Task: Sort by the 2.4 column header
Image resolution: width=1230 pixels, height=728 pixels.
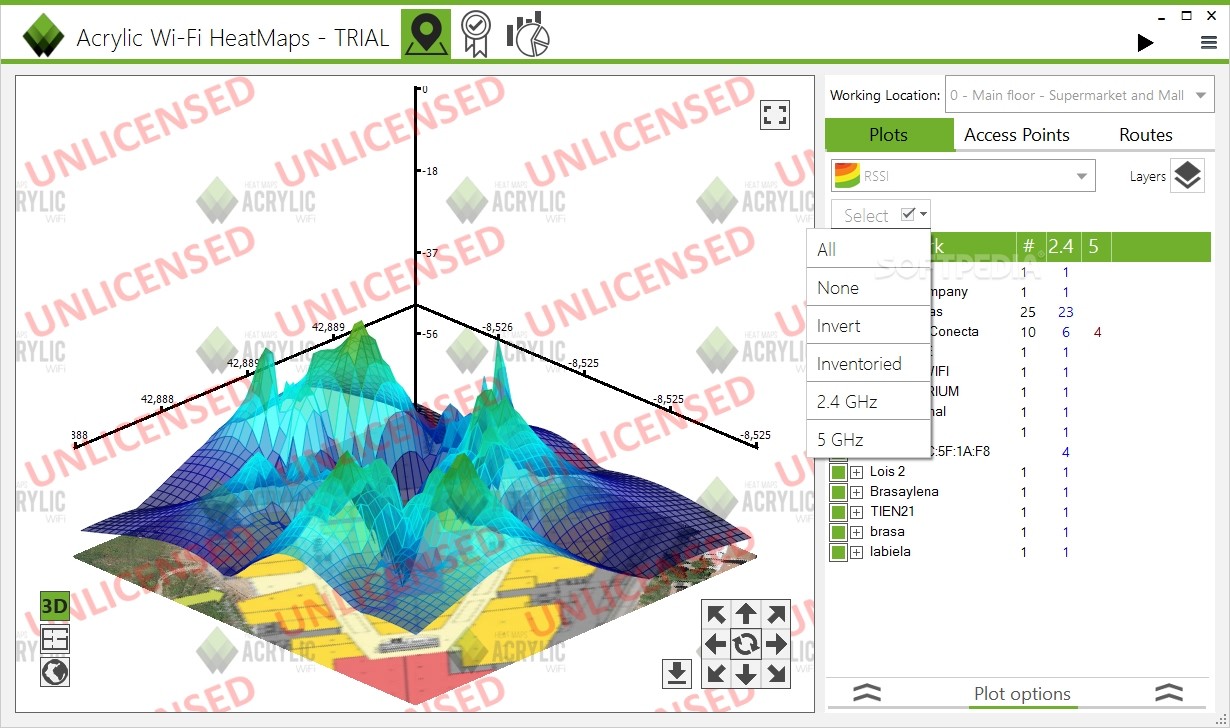Action: [x=1060, y=246]
